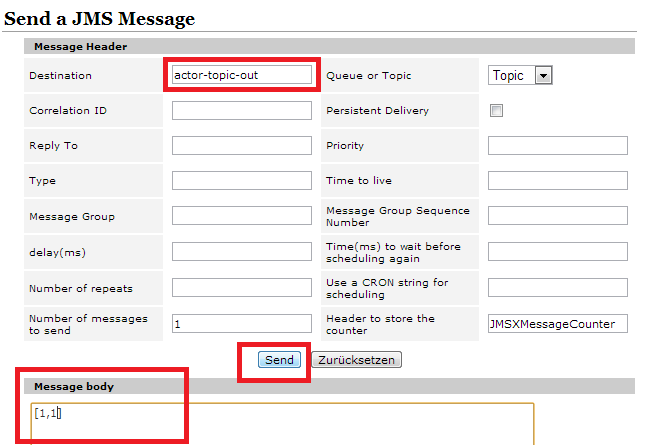Click the Header to store the counter field
646x445 pixels.
(x=557, y=324)
